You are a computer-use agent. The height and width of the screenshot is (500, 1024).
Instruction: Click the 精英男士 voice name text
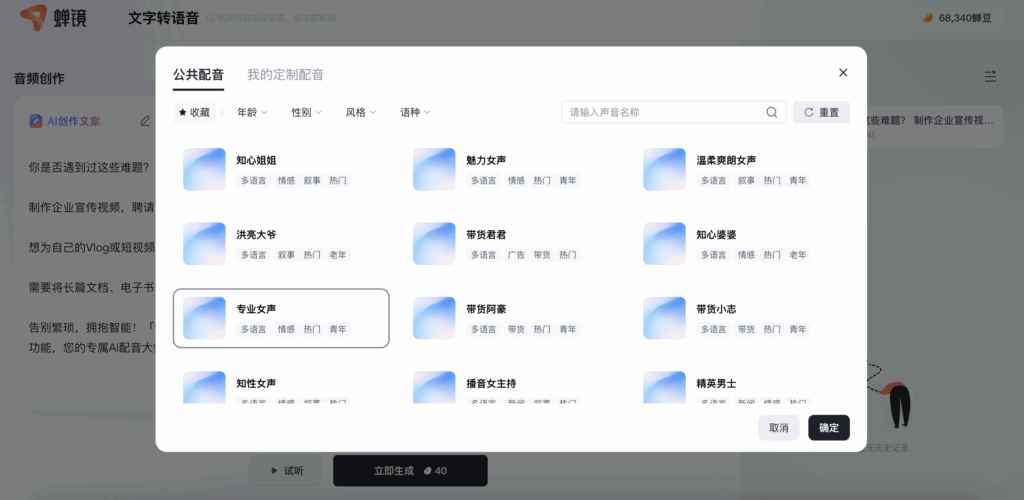pyautogui.click(x=716, y=383)
